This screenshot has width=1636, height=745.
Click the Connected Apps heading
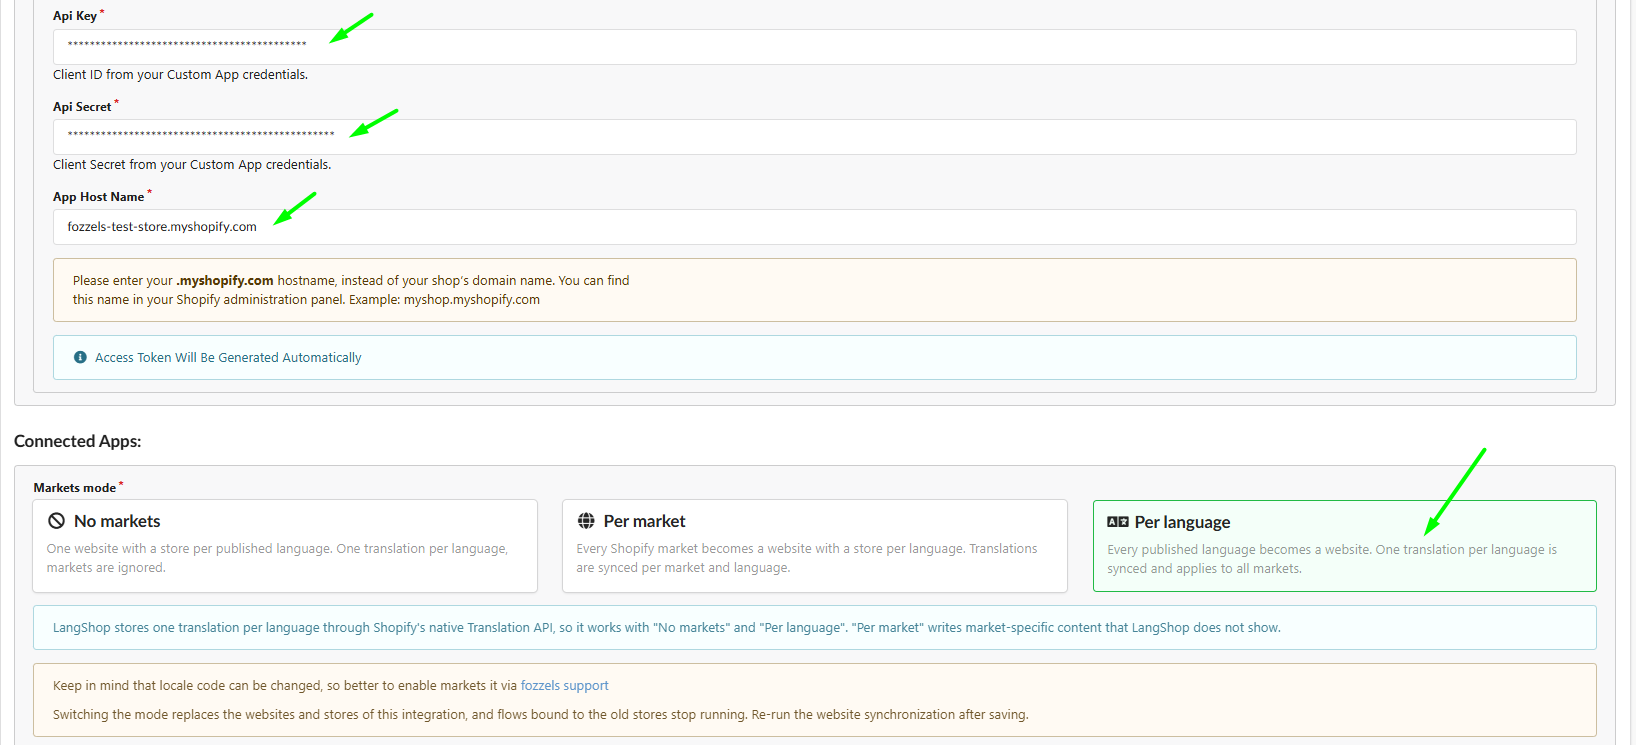[x=78, y=441]
